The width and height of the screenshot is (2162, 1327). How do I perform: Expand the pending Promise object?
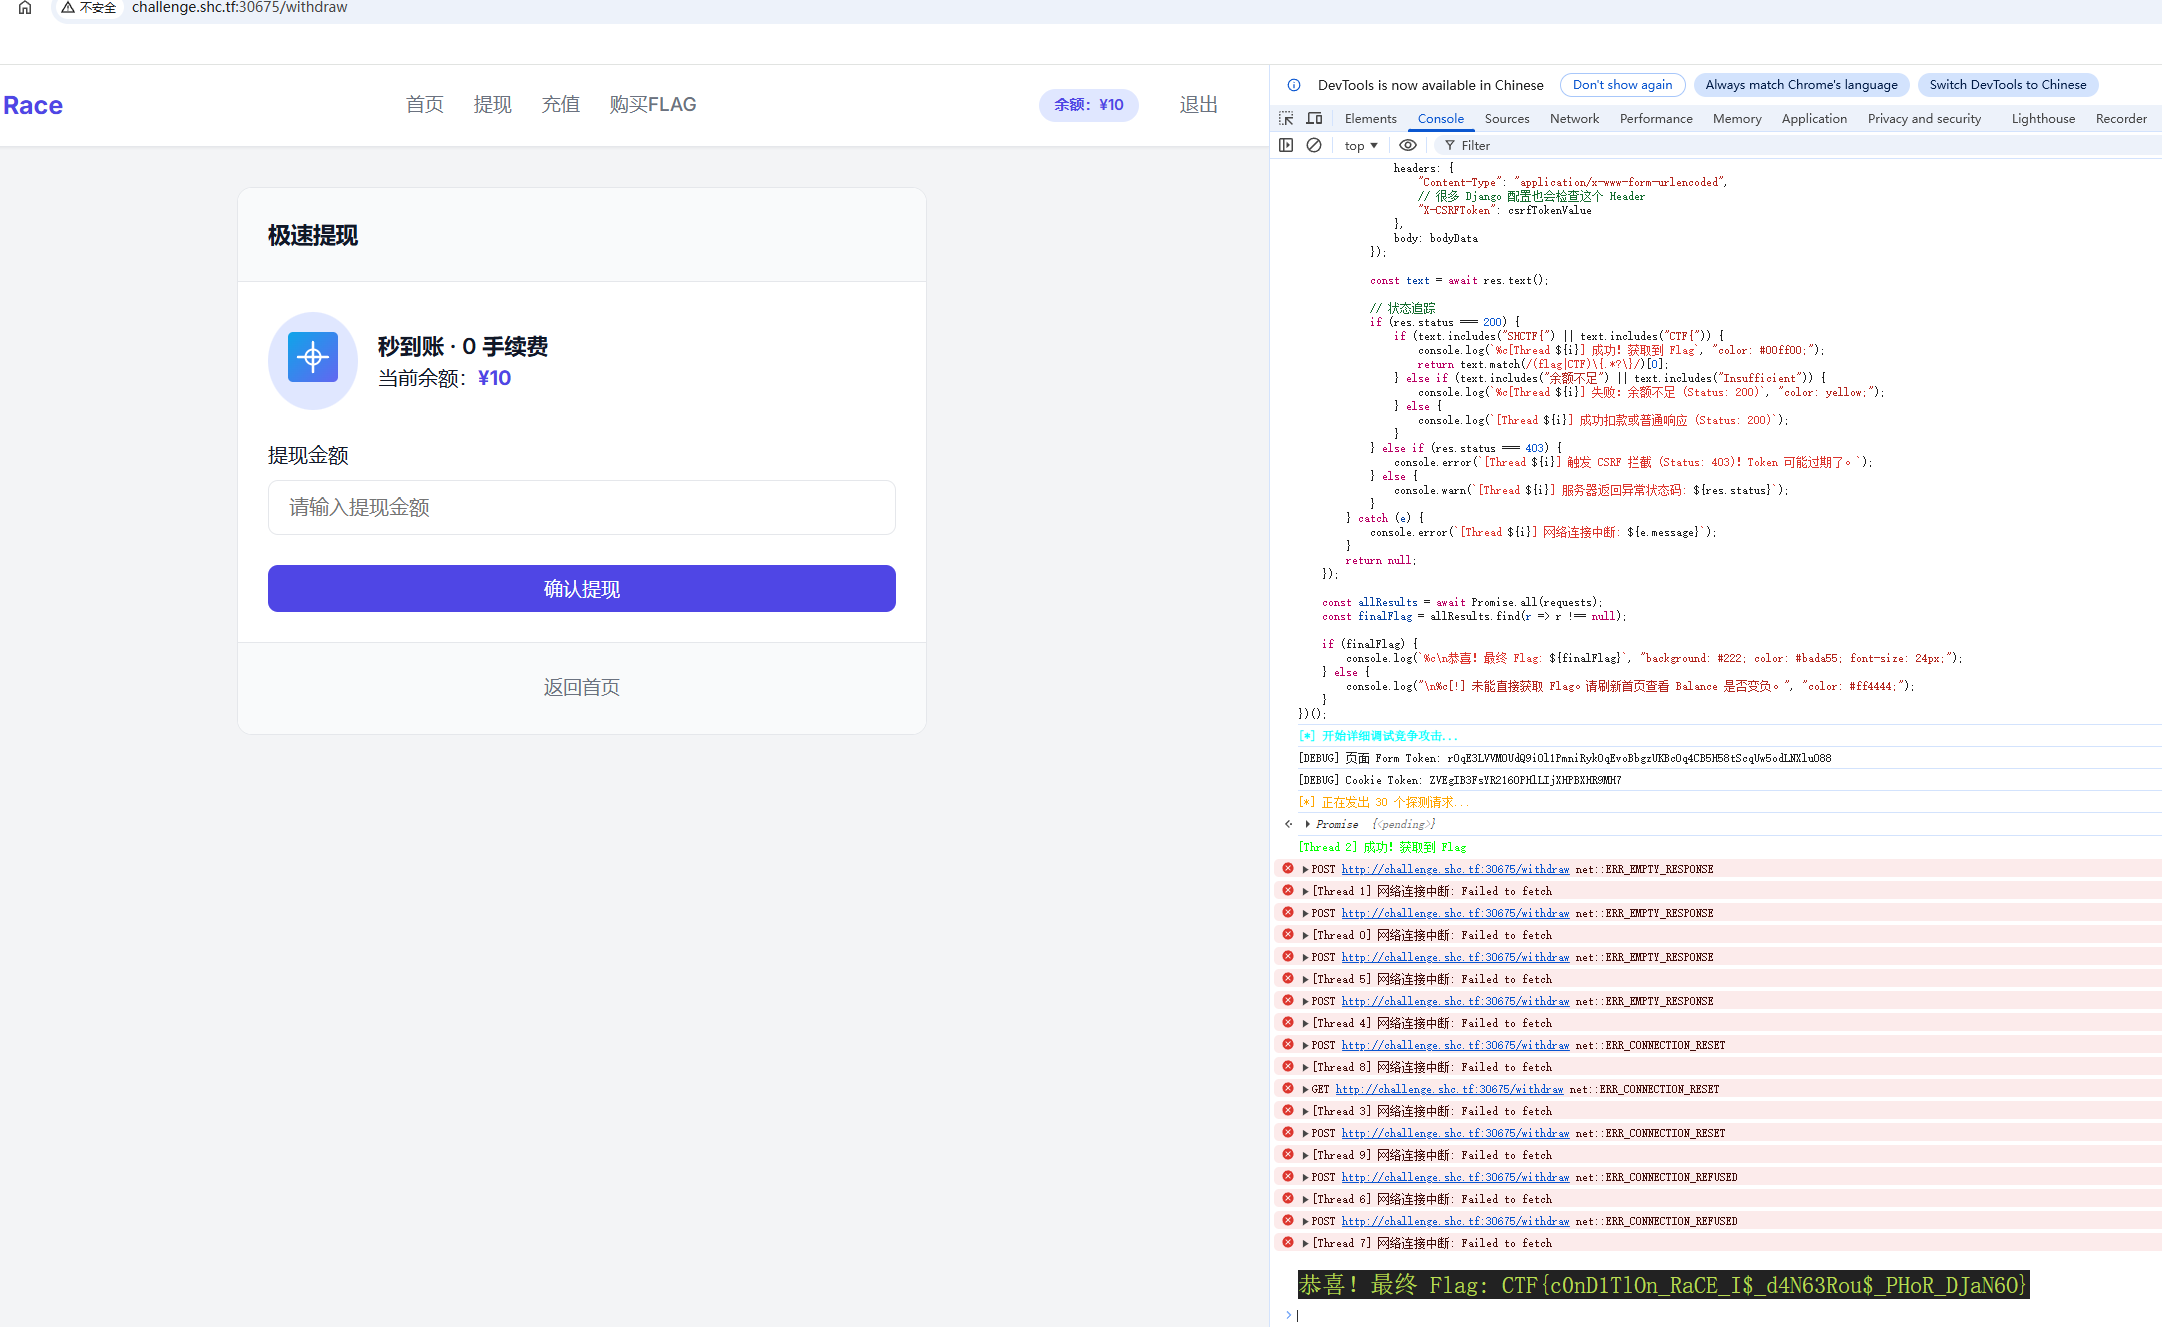[x=1308, y=824]
